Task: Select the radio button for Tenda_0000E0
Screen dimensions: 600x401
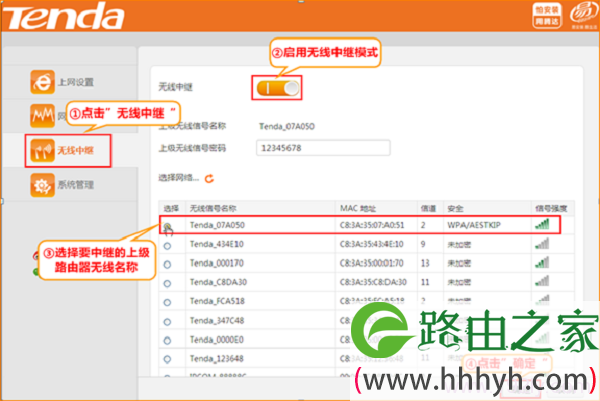Action: click(167, 340)
